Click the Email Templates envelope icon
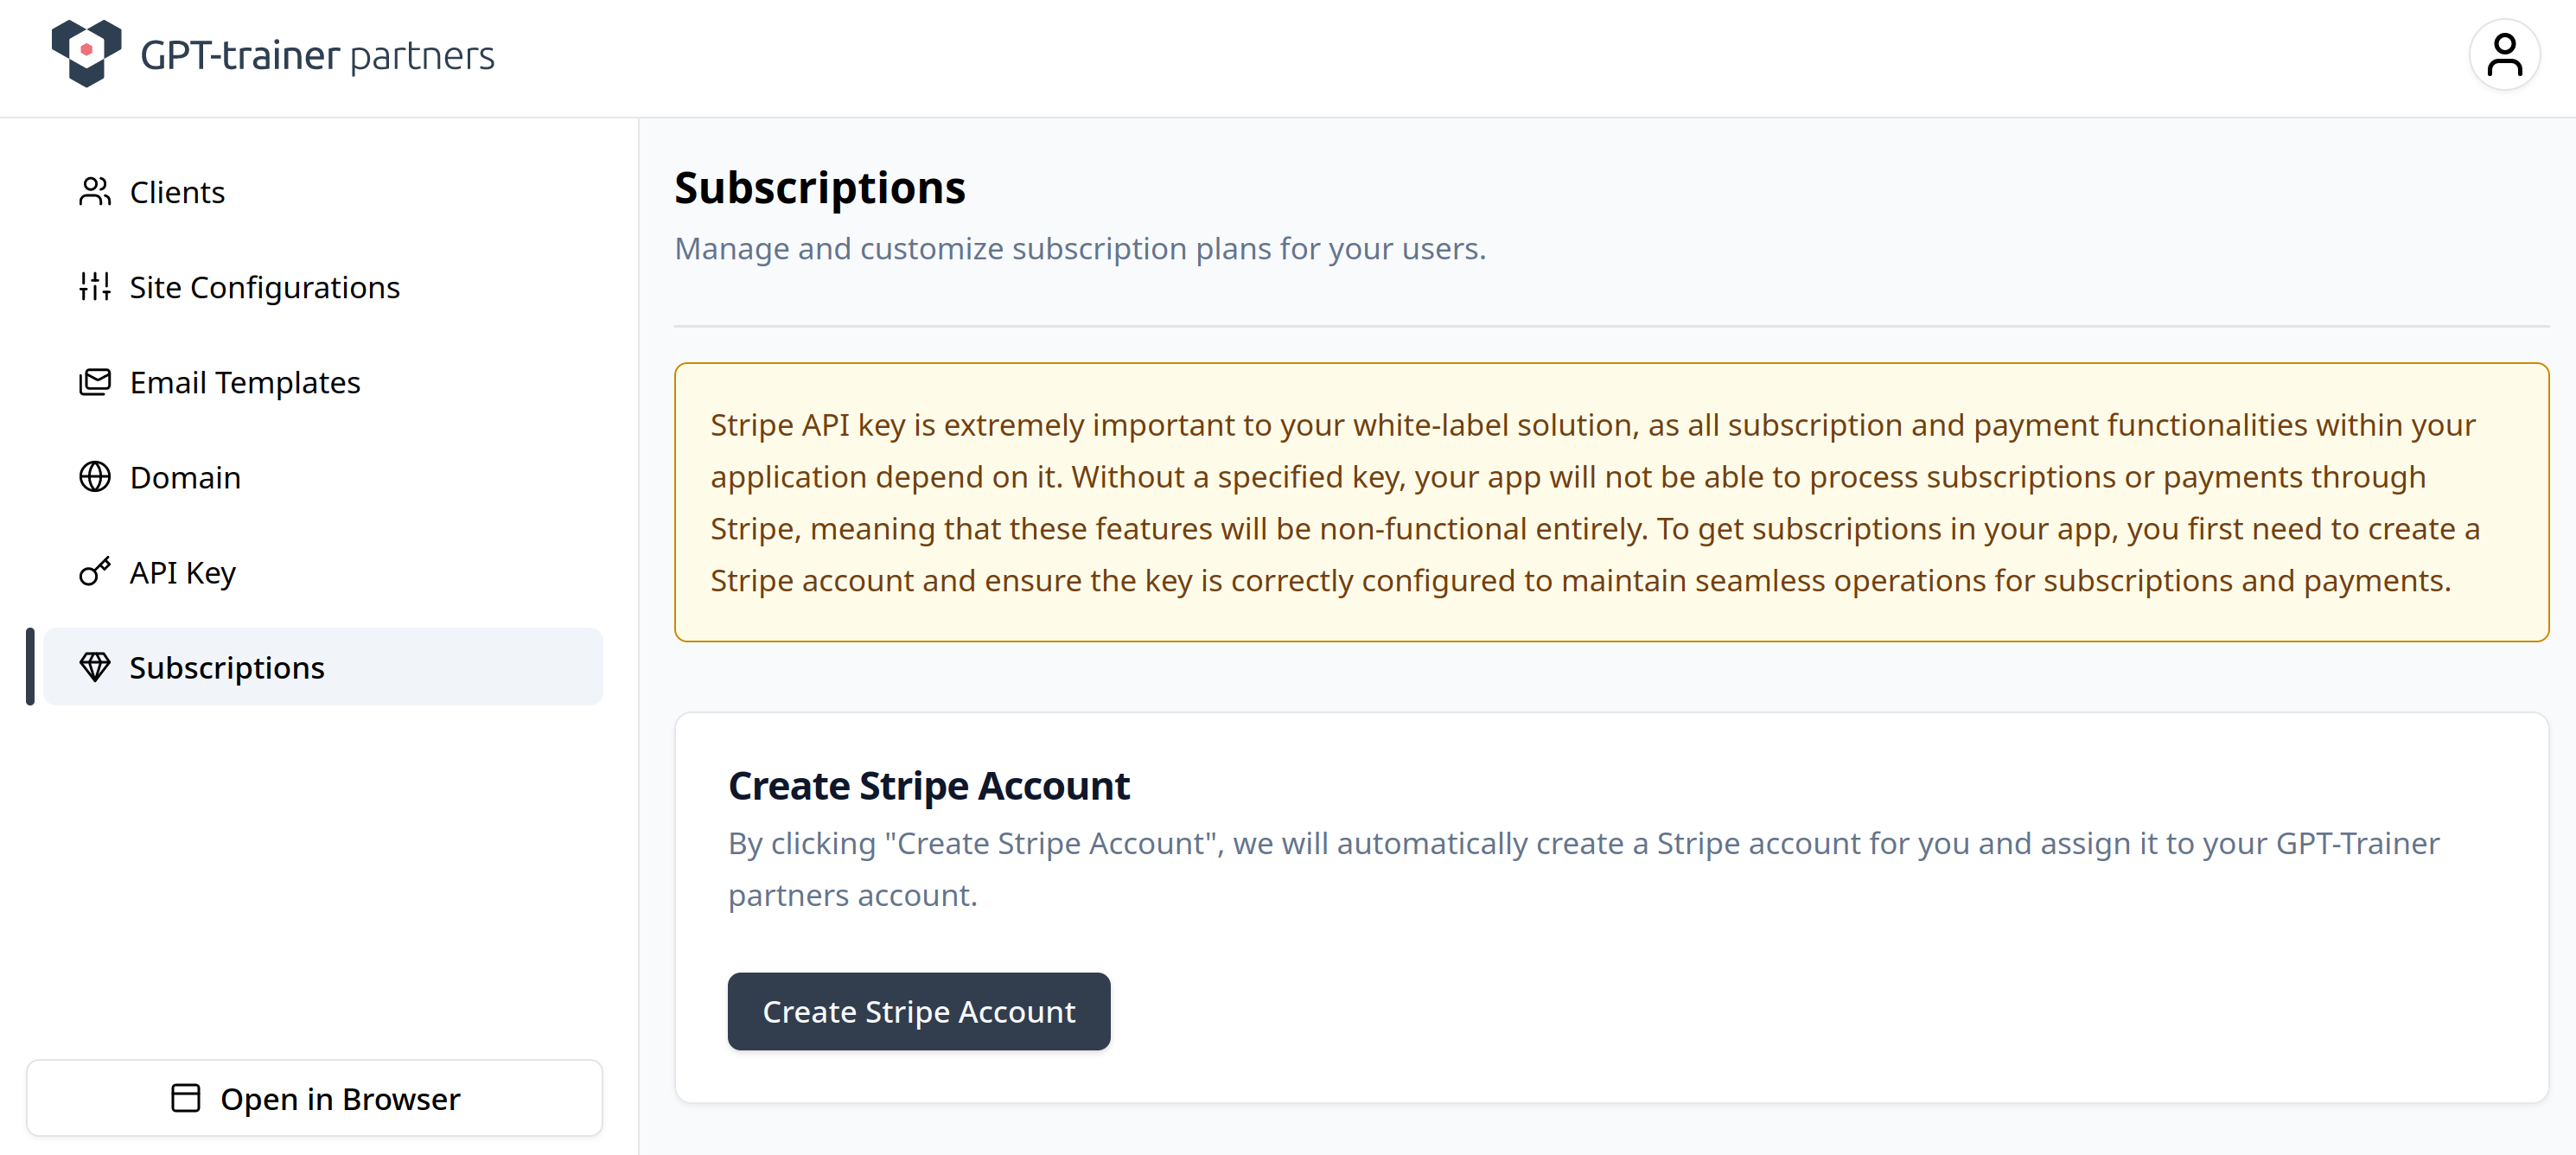The image size is (2576, 1155). point(95,382)
